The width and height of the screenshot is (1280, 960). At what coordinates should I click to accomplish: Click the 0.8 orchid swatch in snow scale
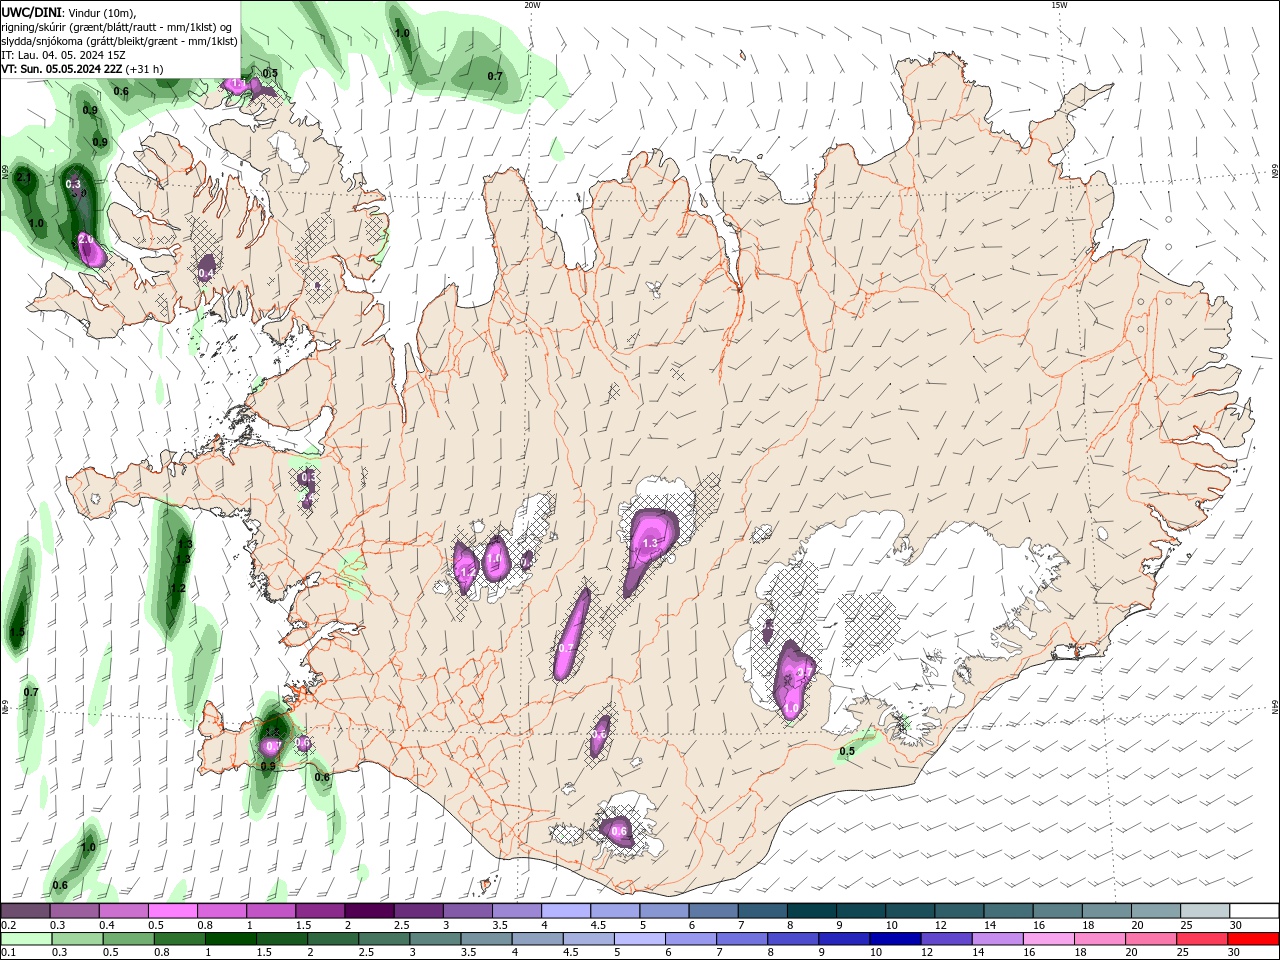point(222,911)
